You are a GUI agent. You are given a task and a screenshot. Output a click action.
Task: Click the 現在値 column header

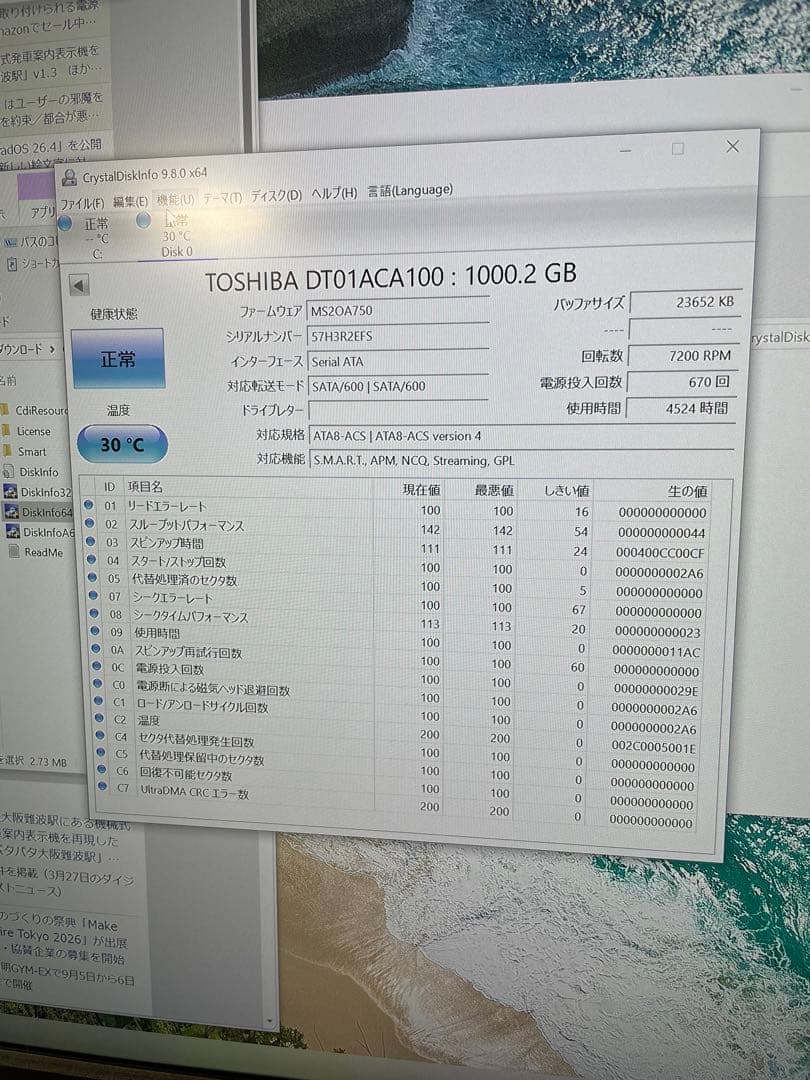tap(422, 489)
